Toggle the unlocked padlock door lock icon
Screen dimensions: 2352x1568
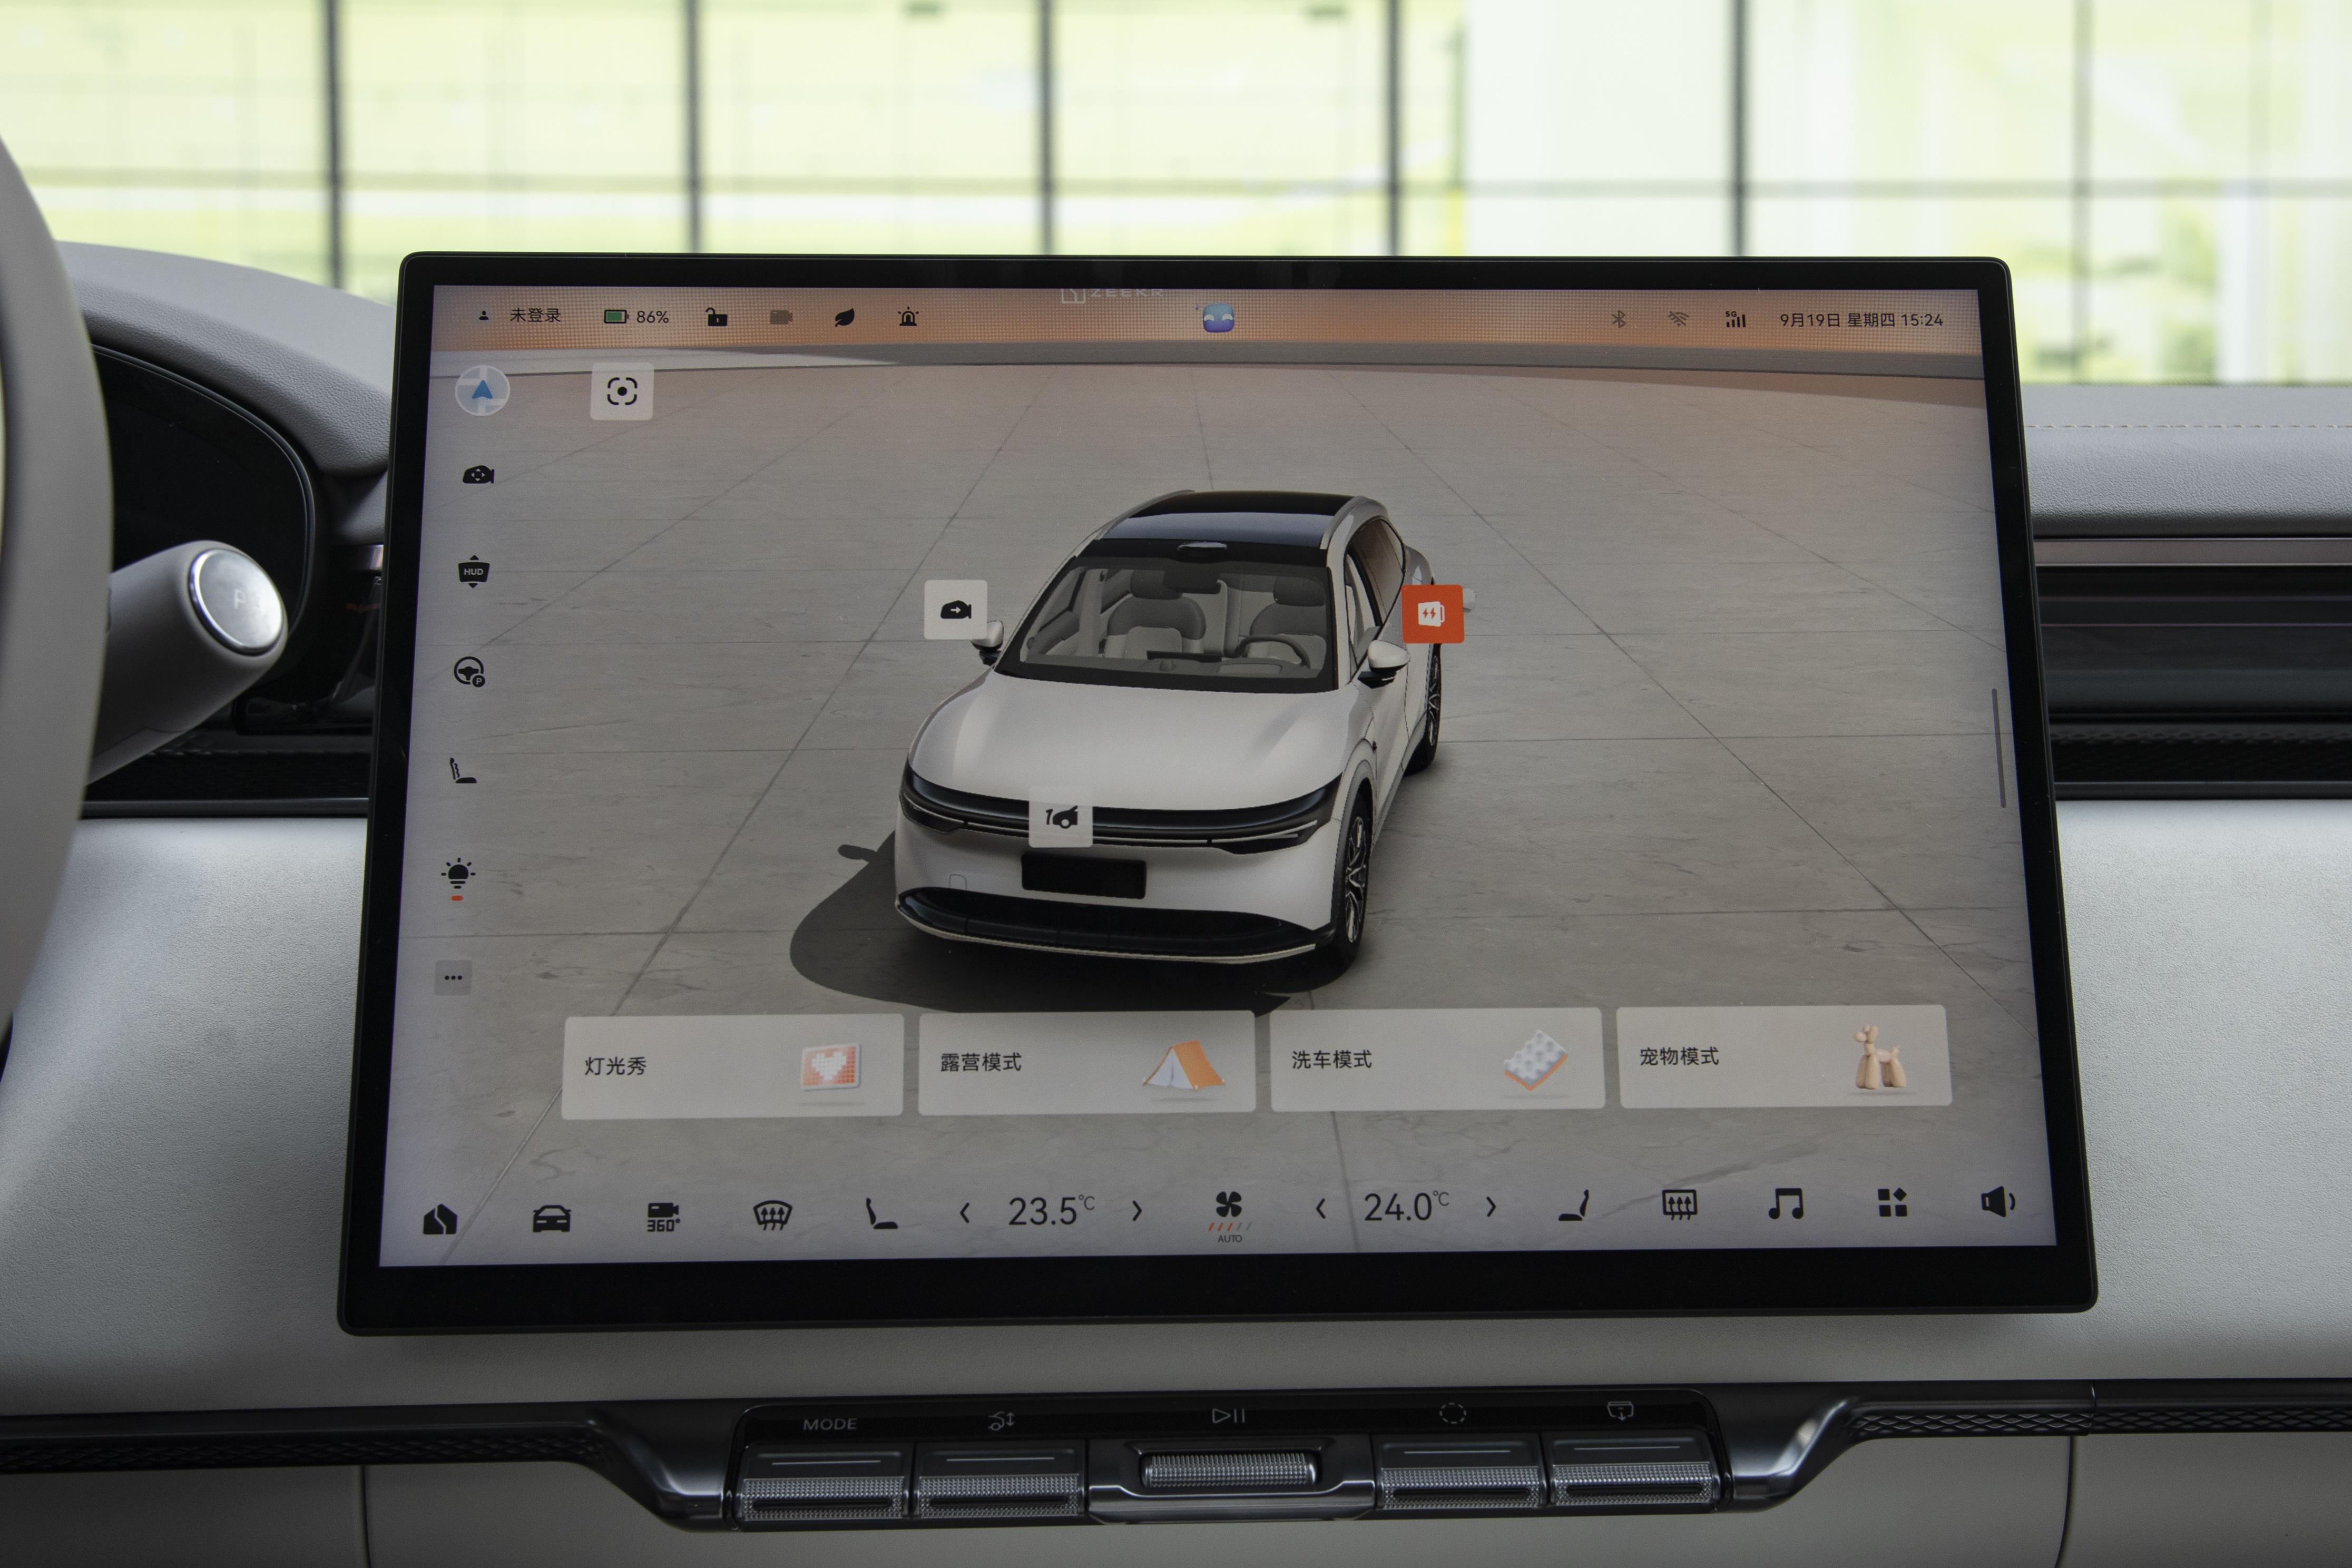point(716,317)
